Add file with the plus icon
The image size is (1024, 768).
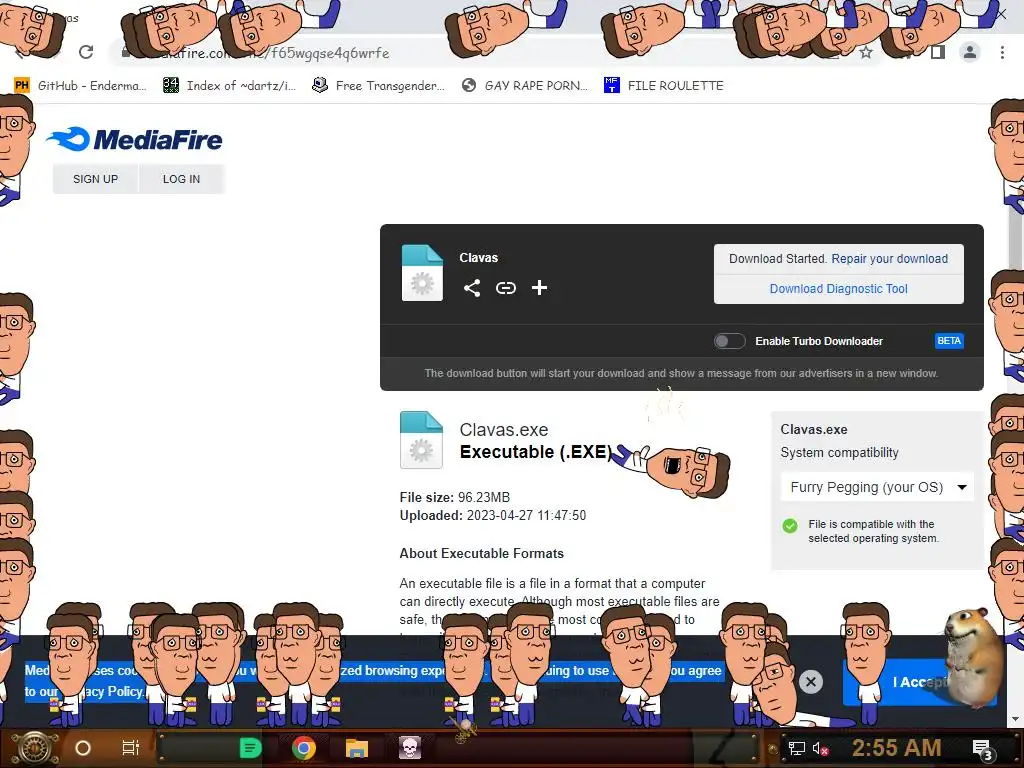539,288
